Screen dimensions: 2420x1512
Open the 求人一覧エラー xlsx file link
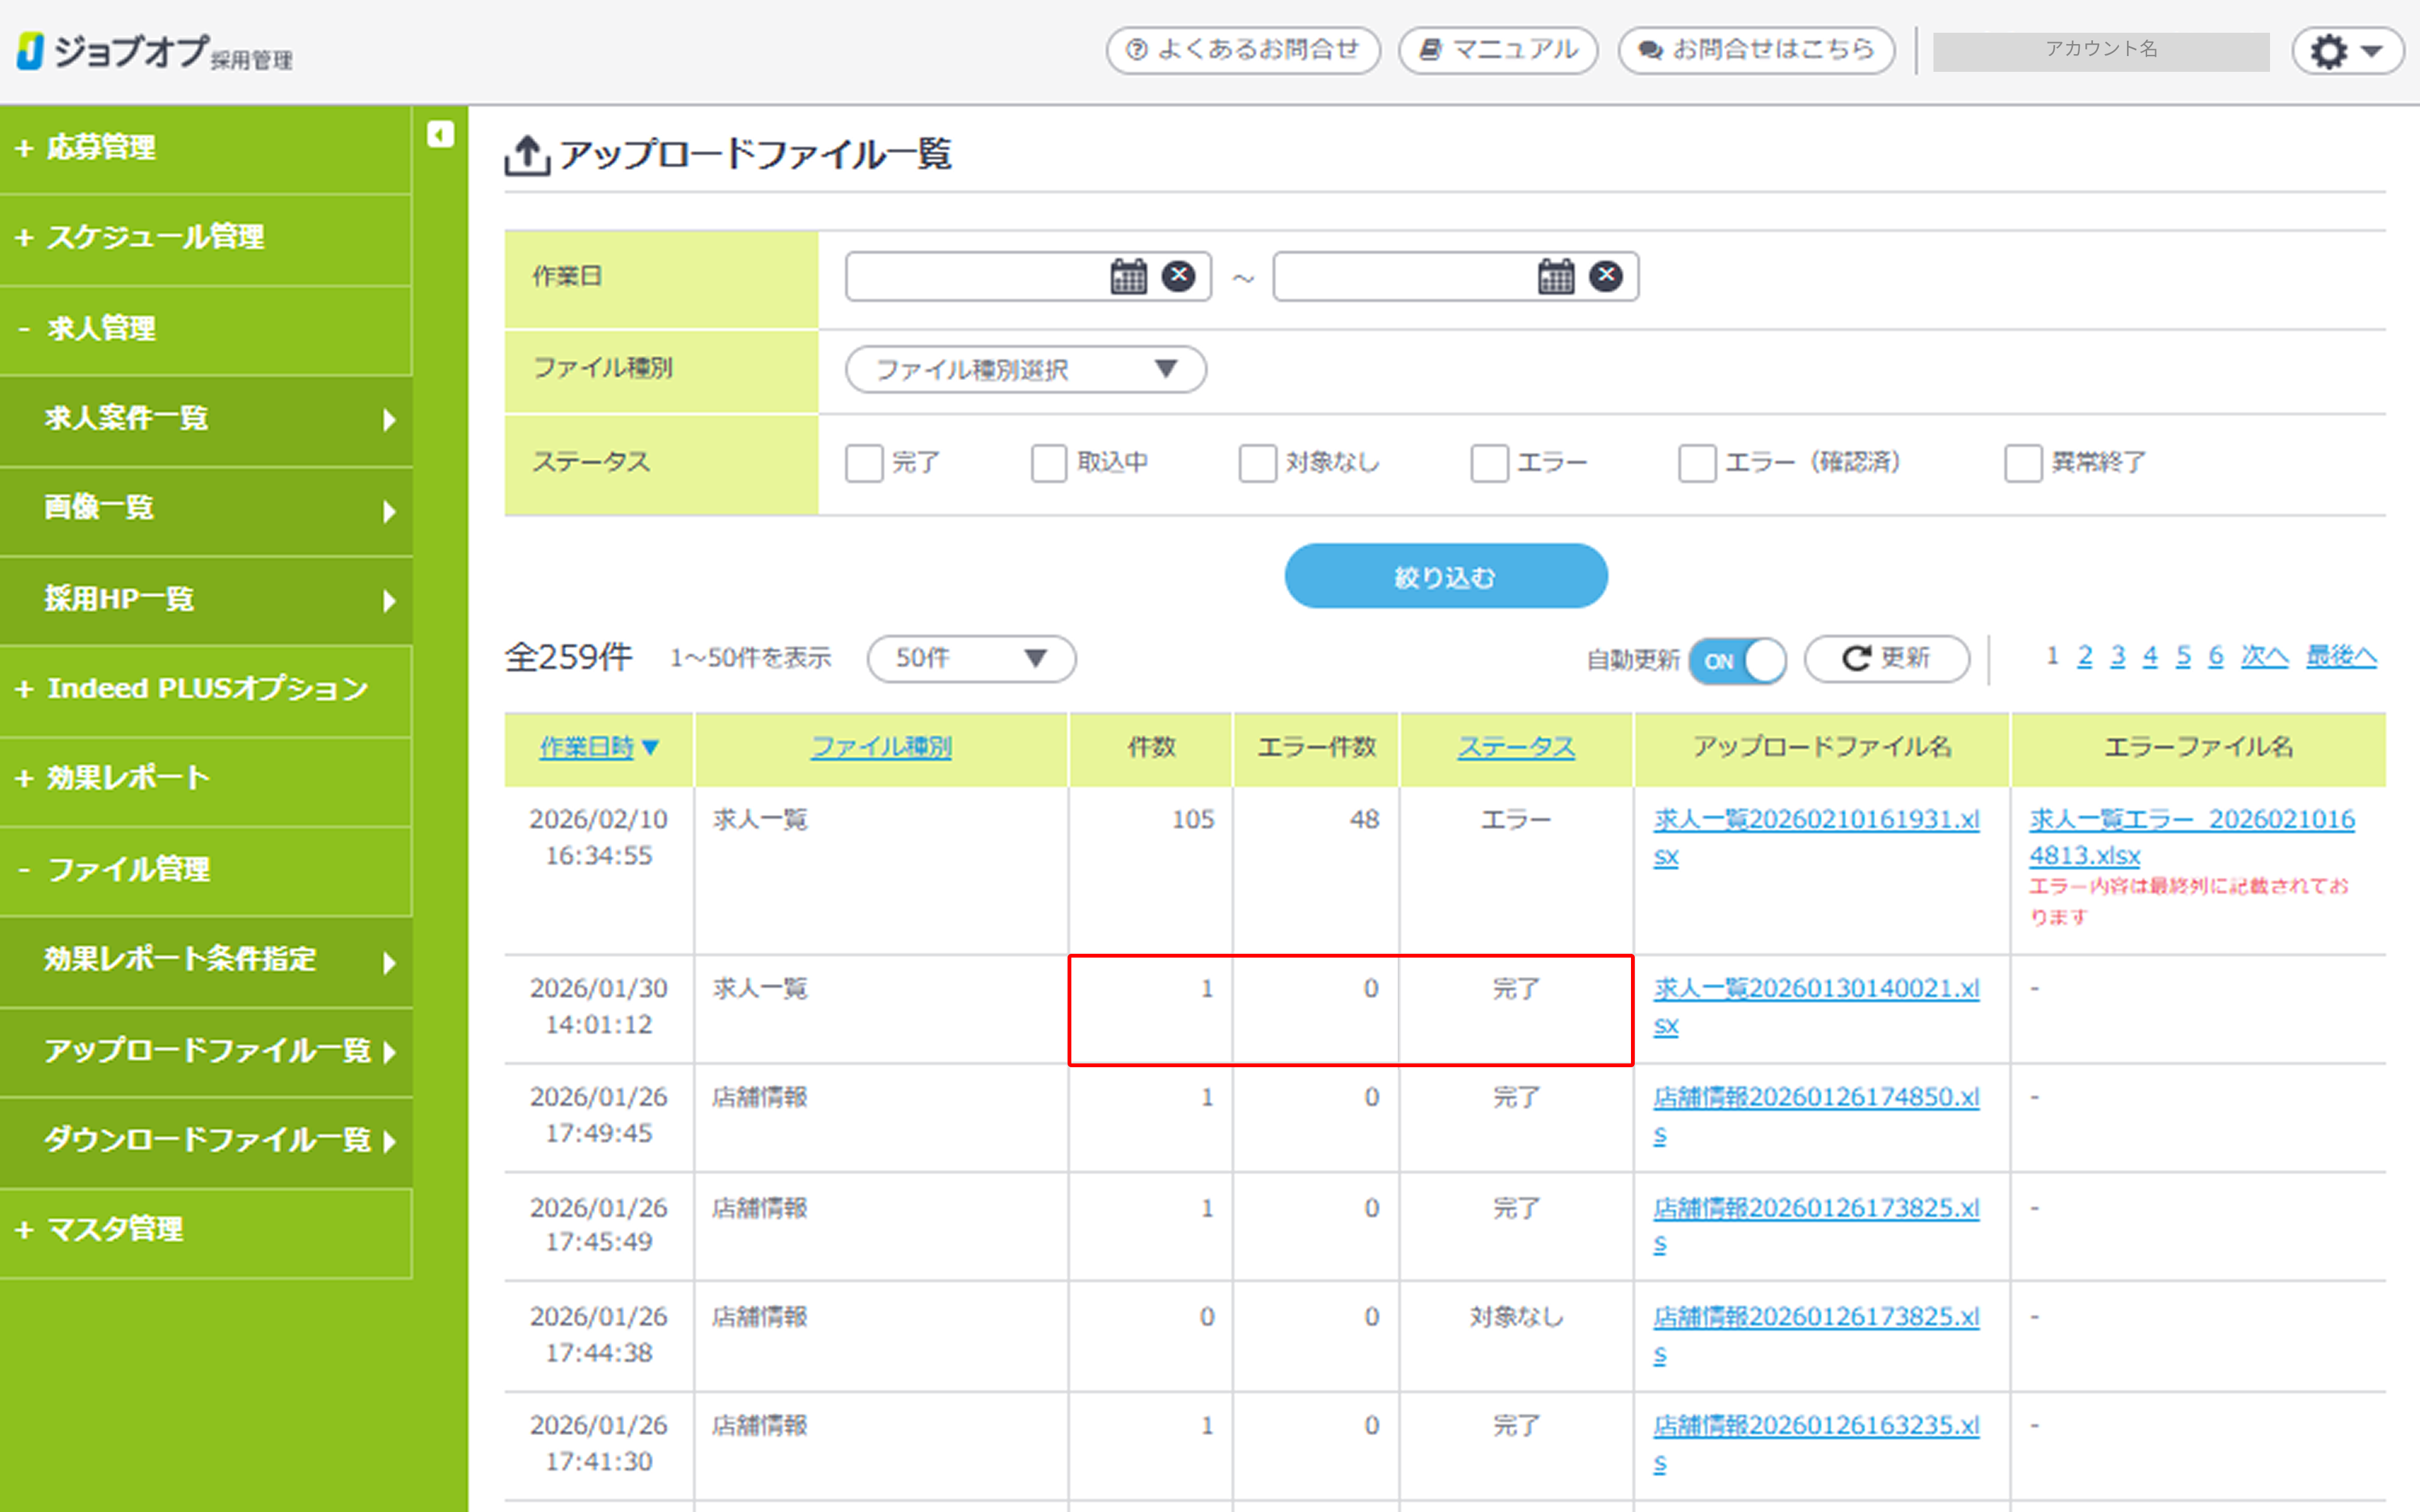tap(2190, 820)
